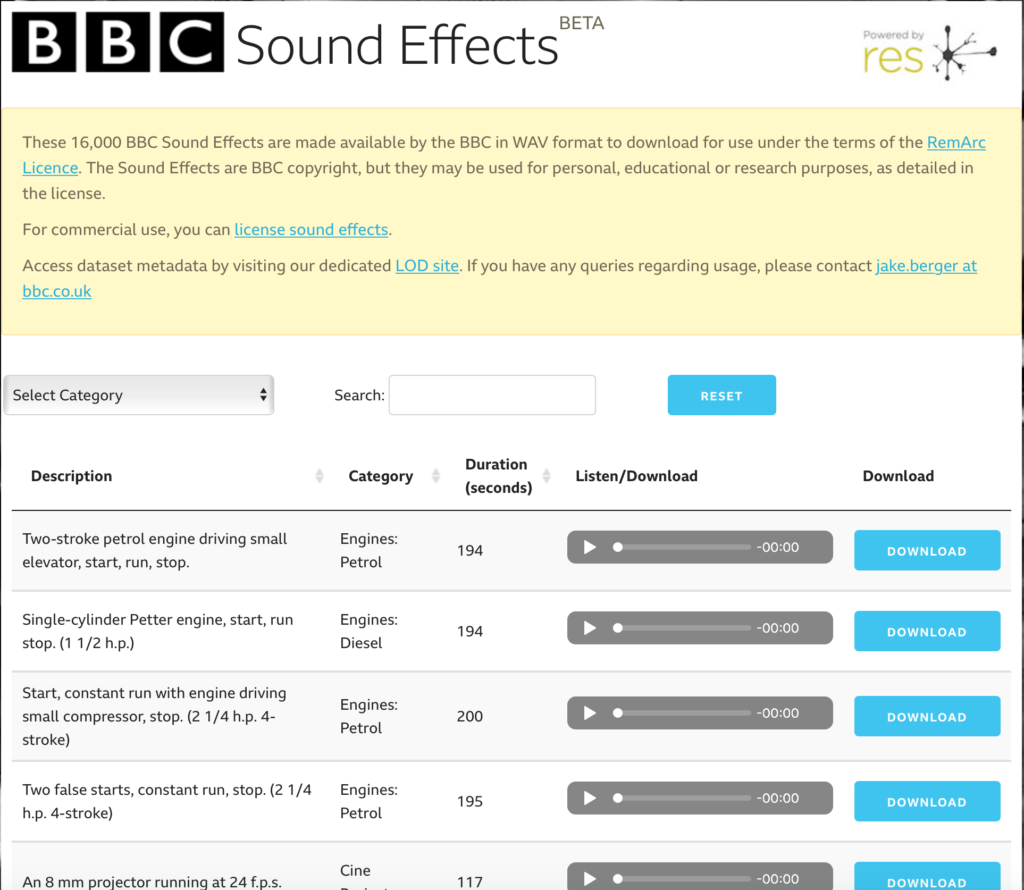Click the Description column header
This screenshot has width=1024, height=890.
pos(72,476)
